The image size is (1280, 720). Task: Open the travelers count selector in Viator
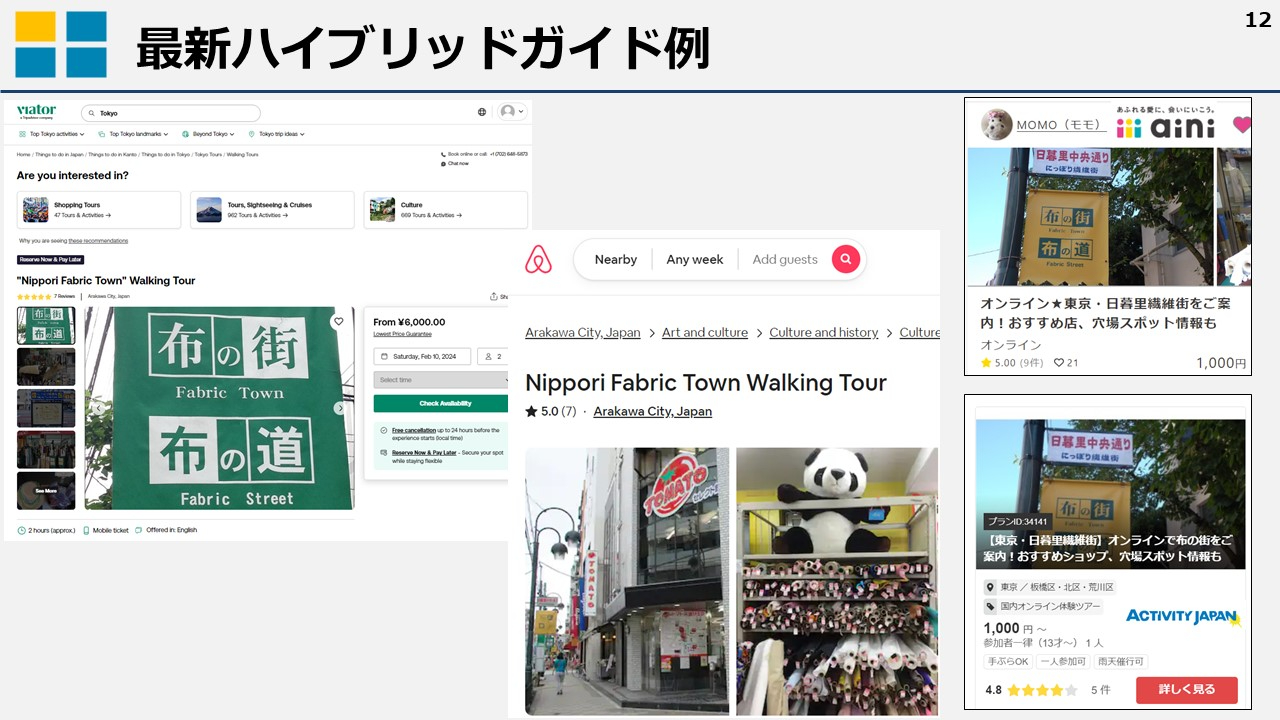coord(493,356)
